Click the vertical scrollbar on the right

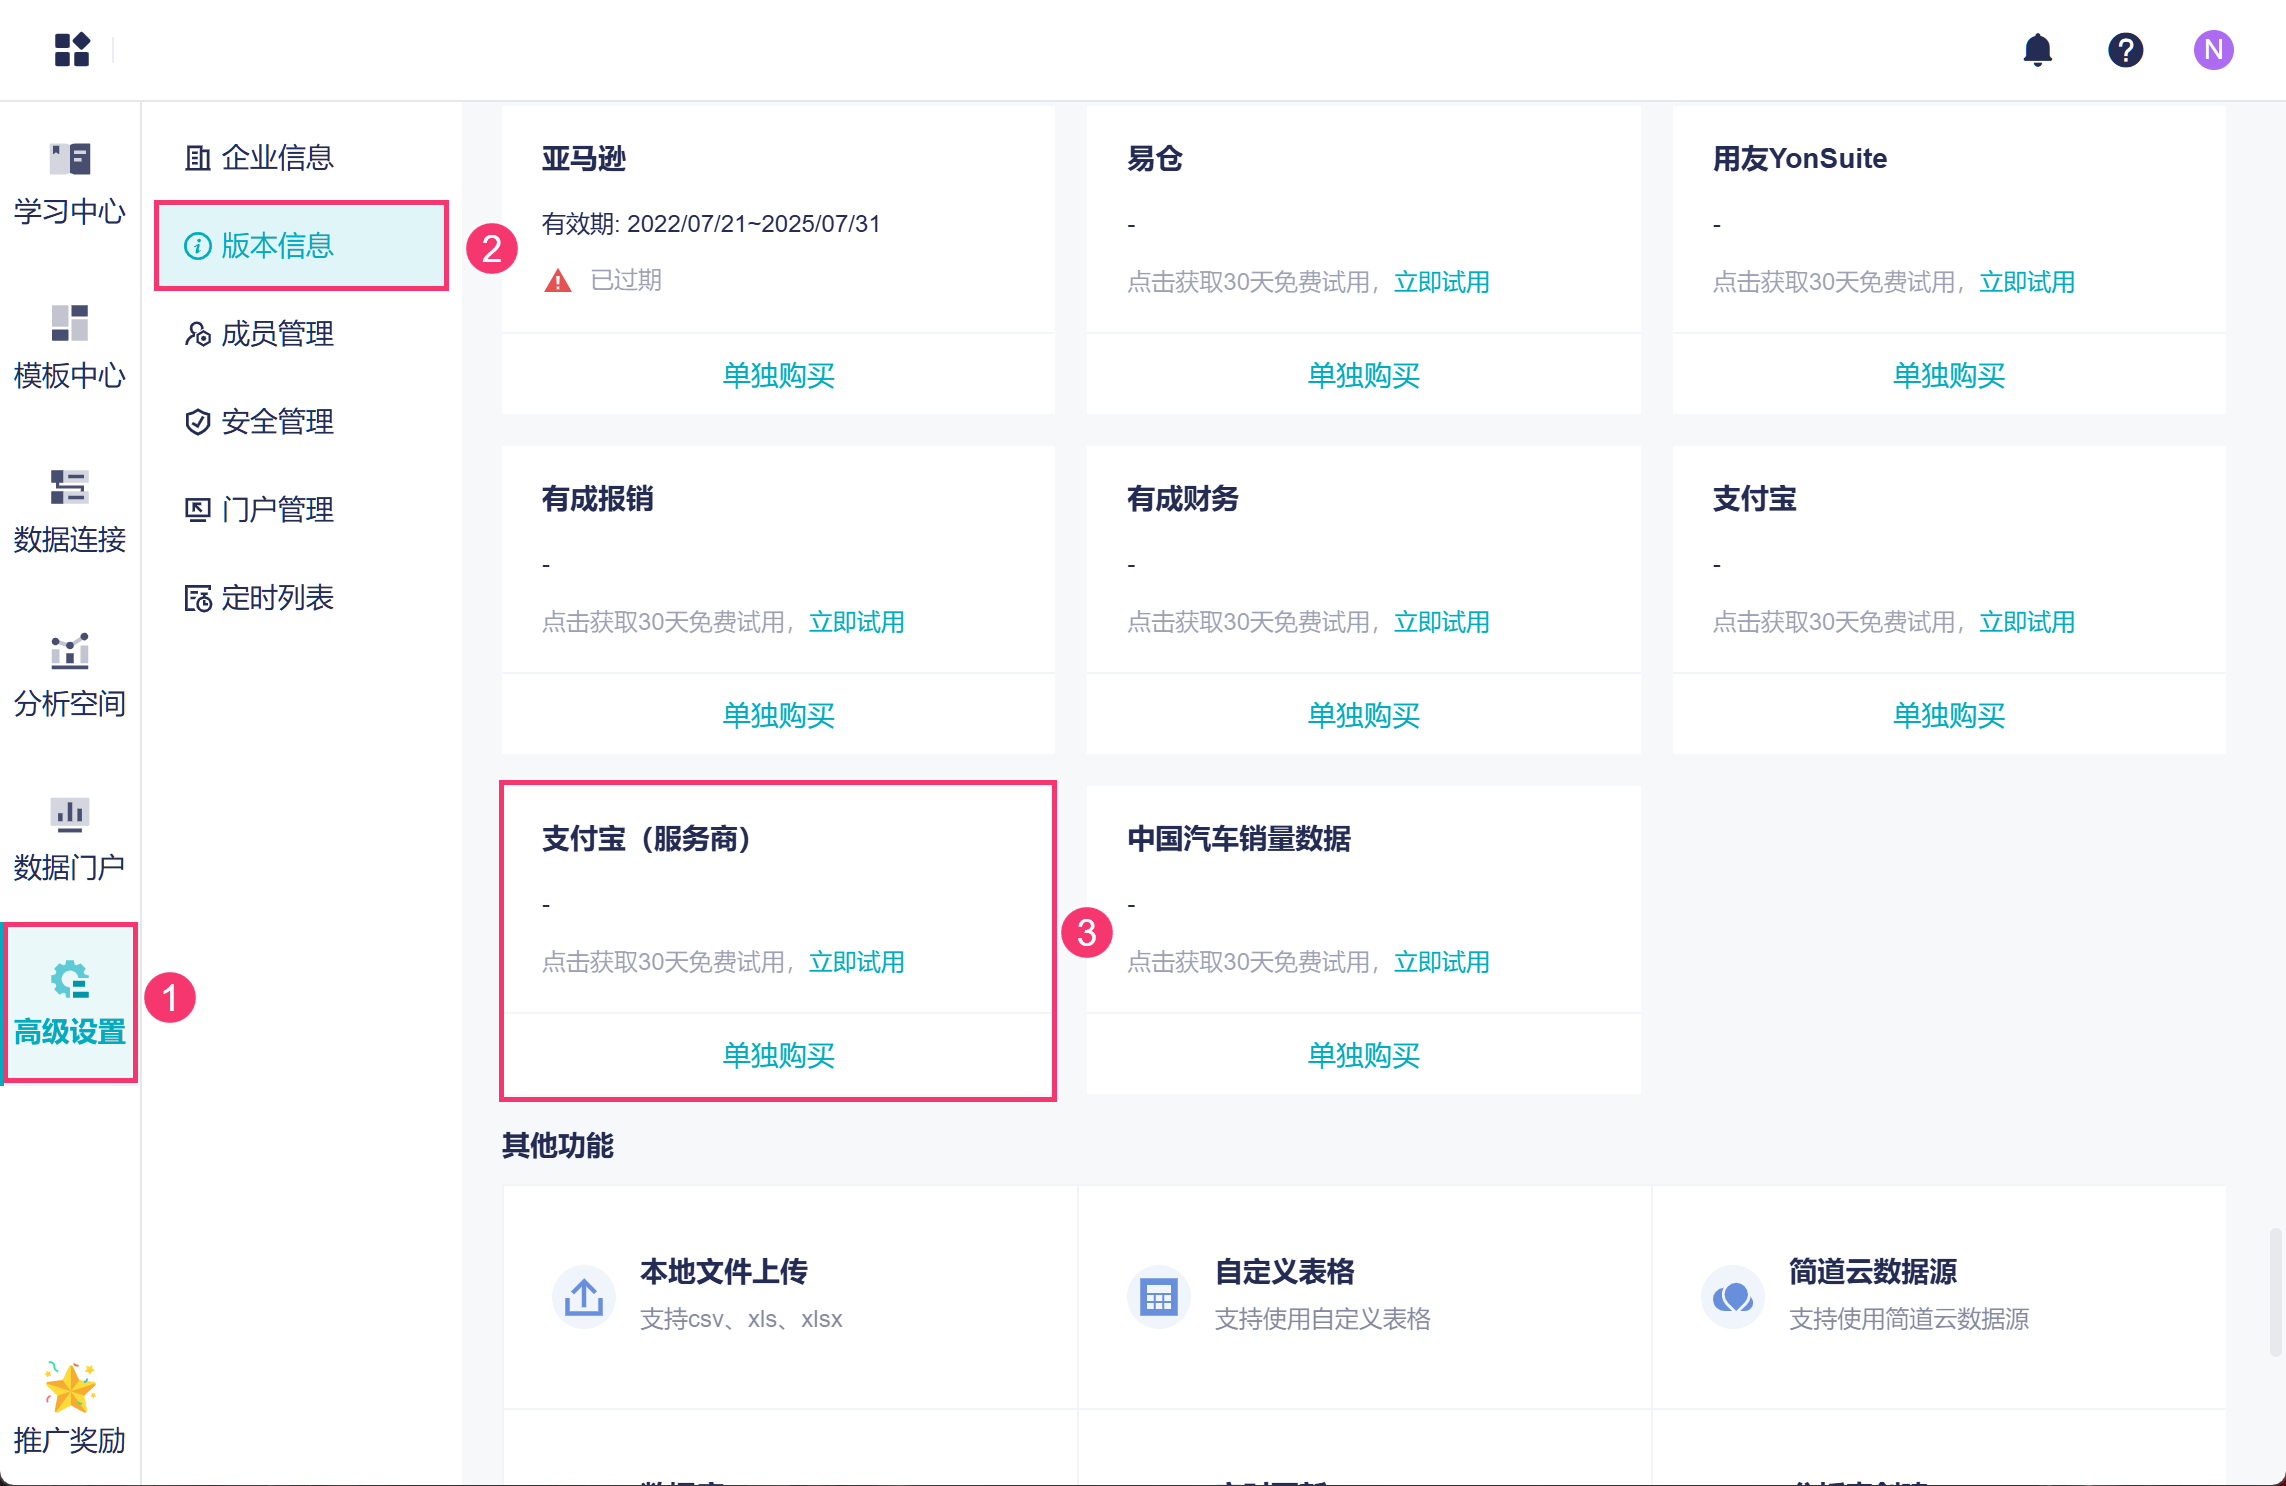[2275, 1292]
